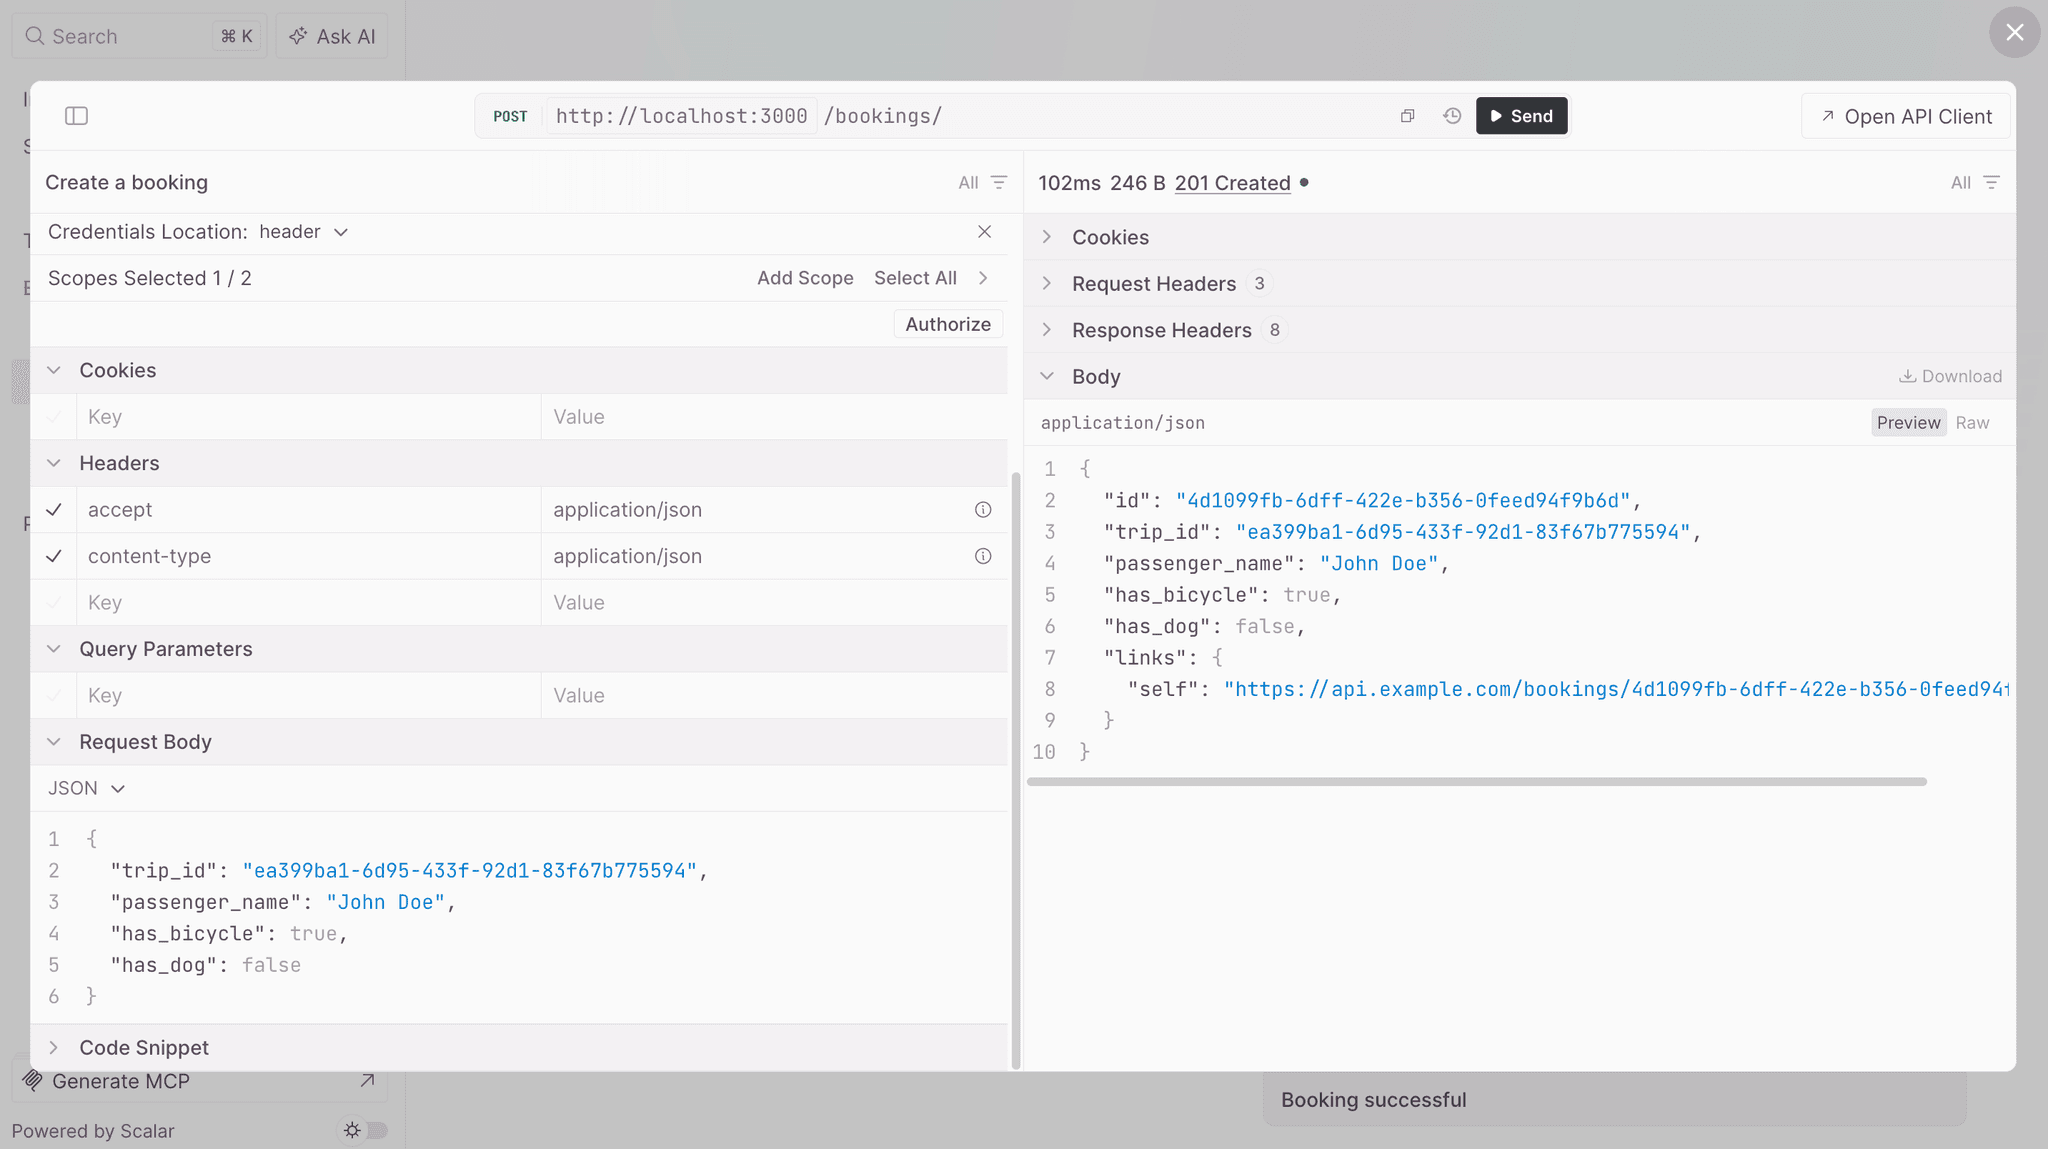Show info for accept header
Screen dimensions: 2048x1149
coord(983,510)
